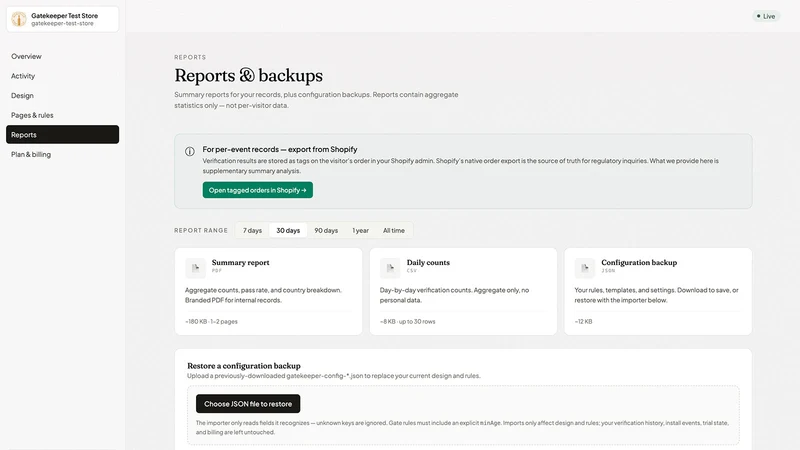Viewport: 800px width, 450px height.
Task: Navigate to Pages & rules
Action: [62, 115]
